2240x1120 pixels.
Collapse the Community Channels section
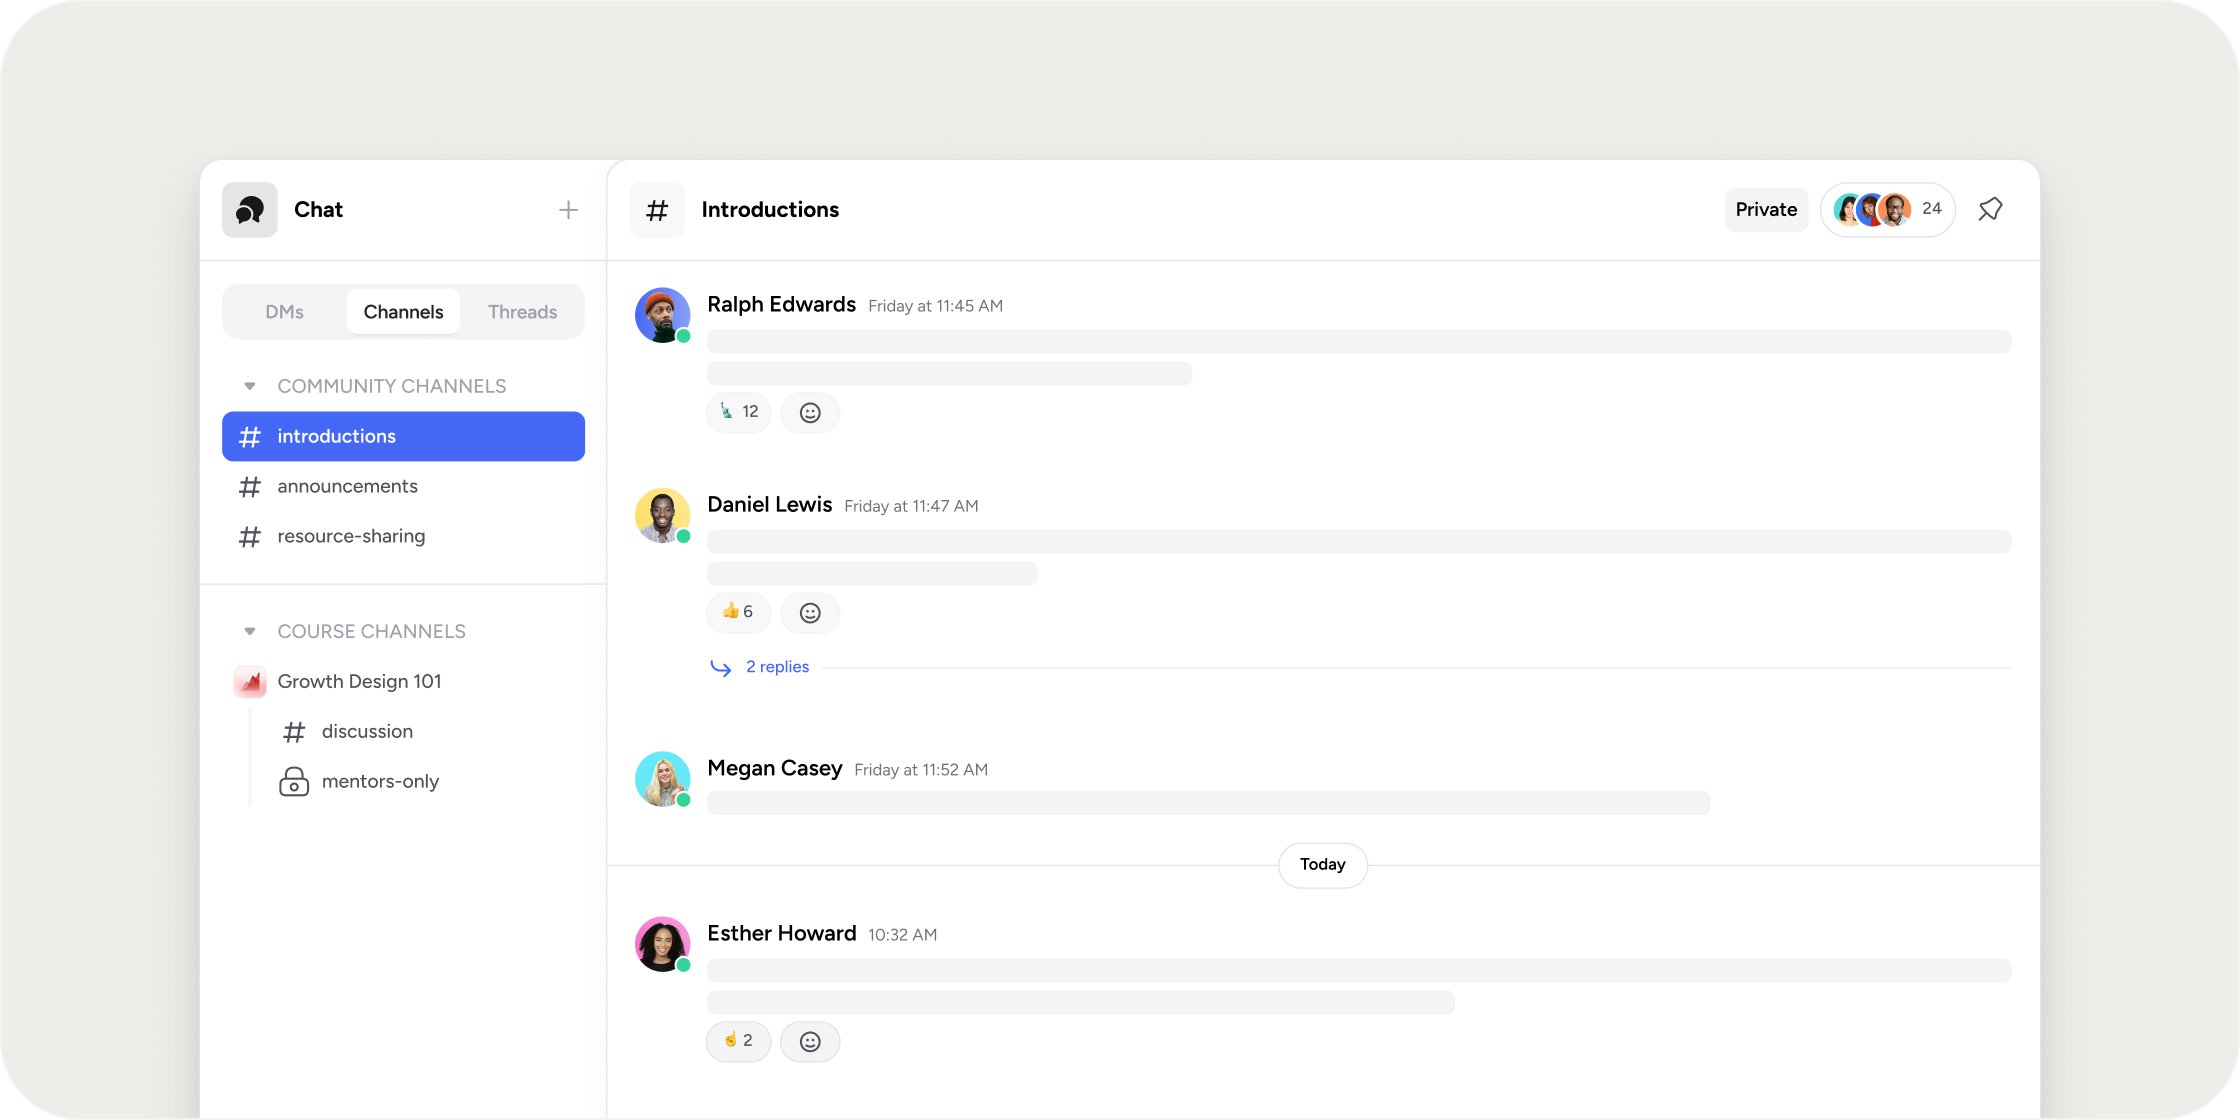250,386
